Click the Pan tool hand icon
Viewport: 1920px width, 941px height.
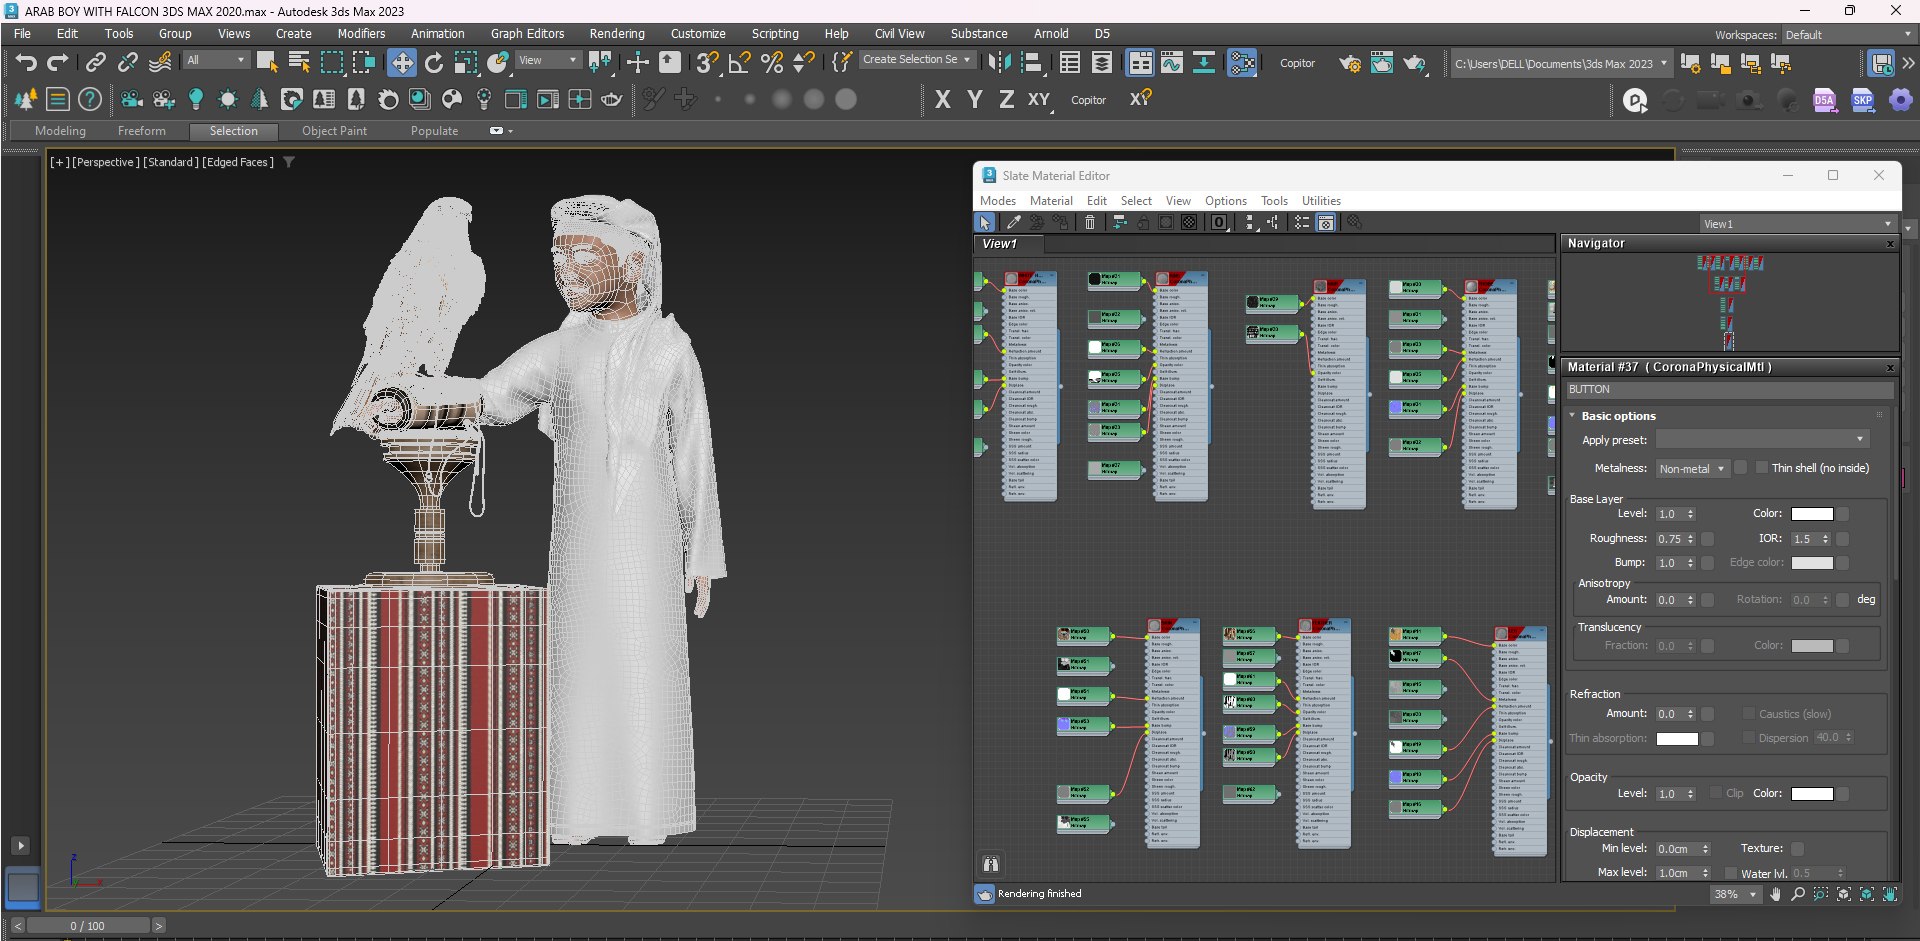click(1775, 895)
